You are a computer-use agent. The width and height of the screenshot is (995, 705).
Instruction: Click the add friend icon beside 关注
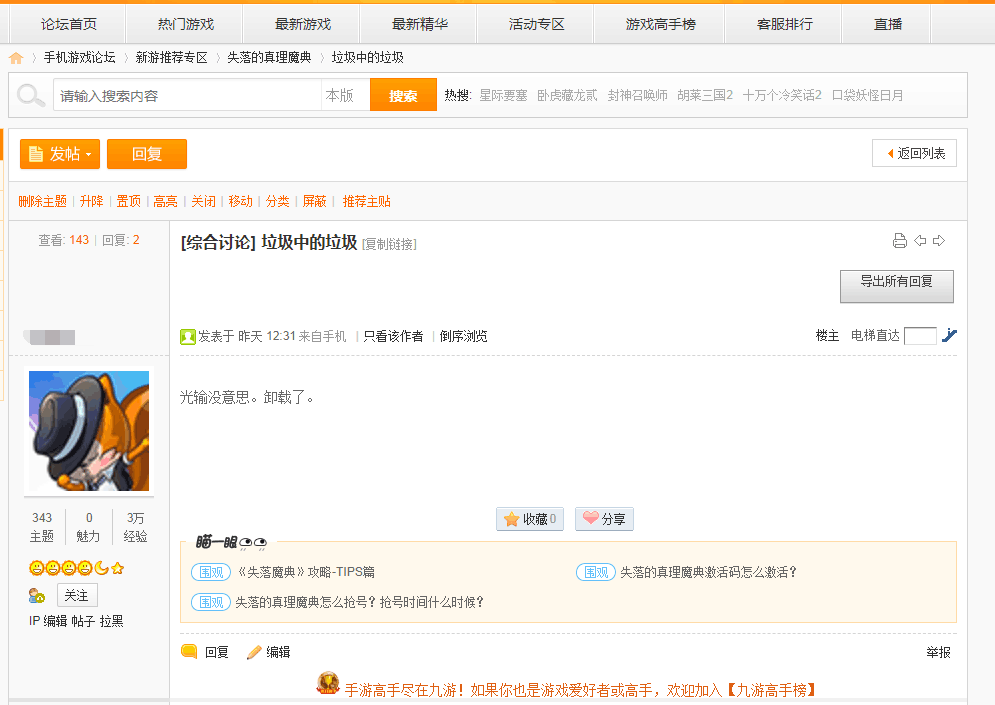pyautogui.click(x=37, y=596)
